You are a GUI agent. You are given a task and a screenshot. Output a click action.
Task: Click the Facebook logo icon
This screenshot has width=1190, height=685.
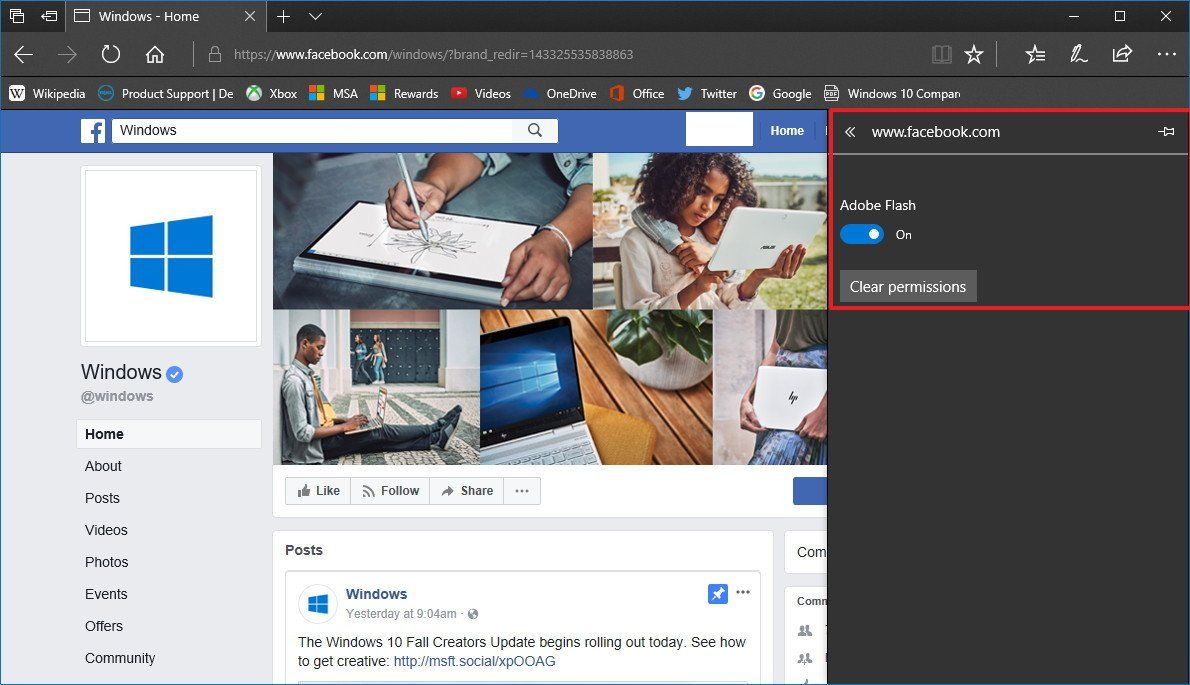click(x=92, y=130)
